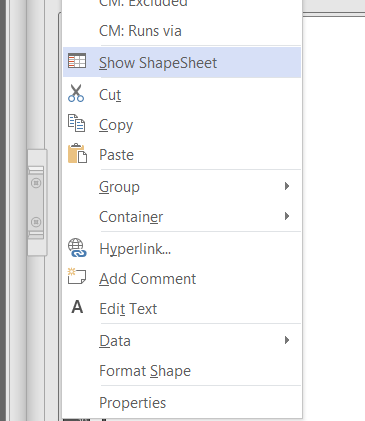
Task: Click the Edit Text letter A icon
Action: coord(77,307)
